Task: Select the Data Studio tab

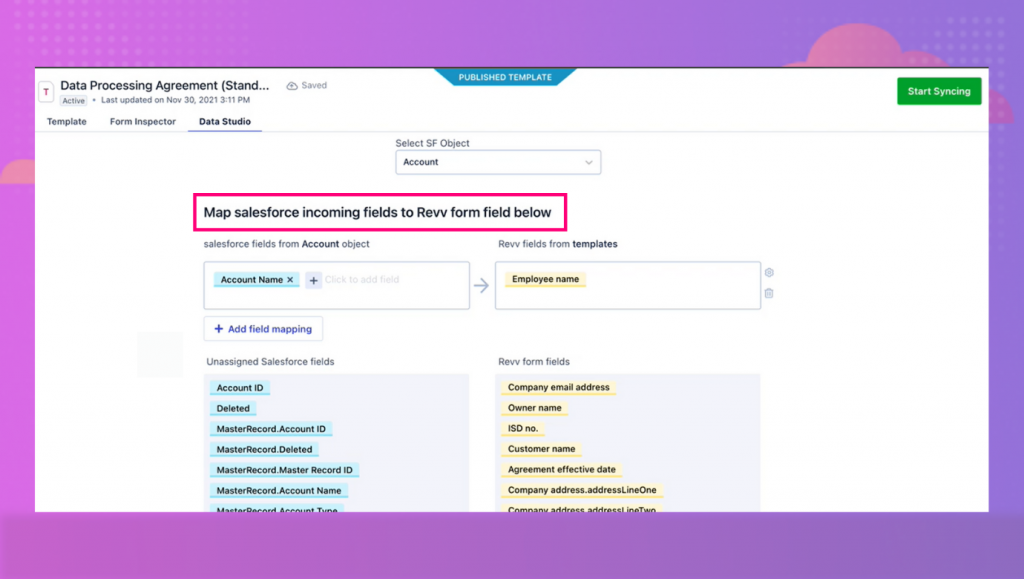Action: point(225,121)
